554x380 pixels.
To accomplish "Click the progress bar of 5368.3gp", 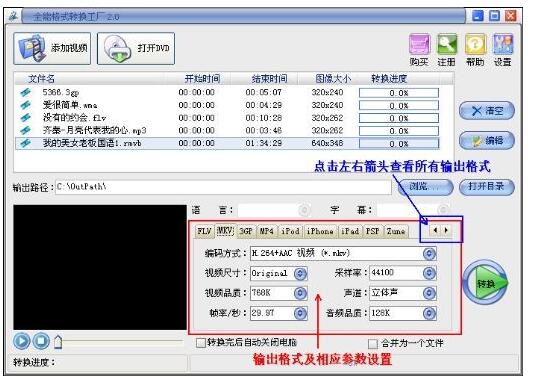I will (x=399, y=93).
